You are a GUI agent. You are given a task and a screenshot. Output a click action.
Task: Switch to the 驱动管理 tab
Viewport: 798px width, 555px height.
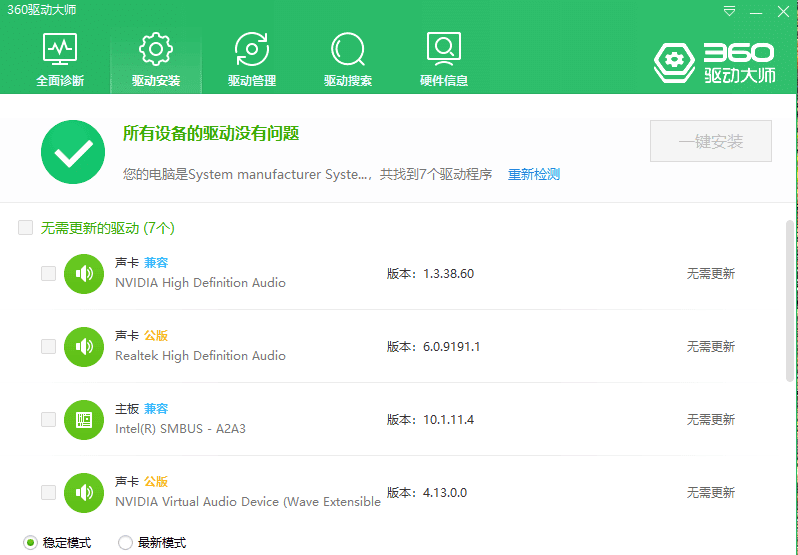[x=251, y=59]
